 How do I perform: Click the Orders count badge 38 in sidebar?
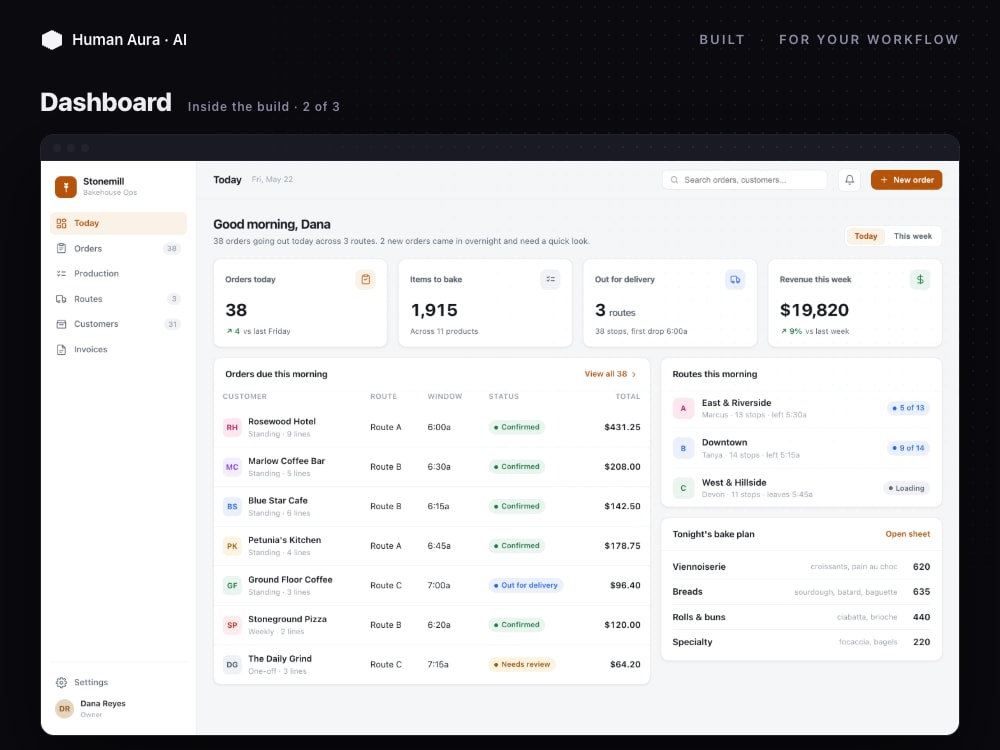[172, 249]
